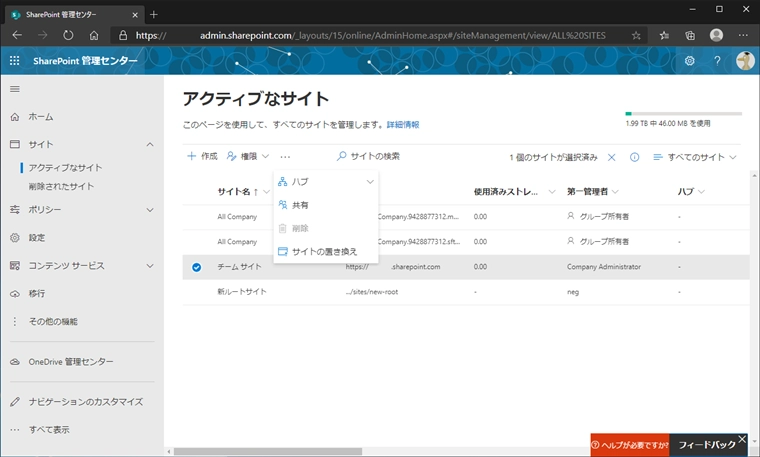Screen dimensions: 760x457
Task: Open the browser collections icon
Action: pyautogui.click(x=690, y=35)
